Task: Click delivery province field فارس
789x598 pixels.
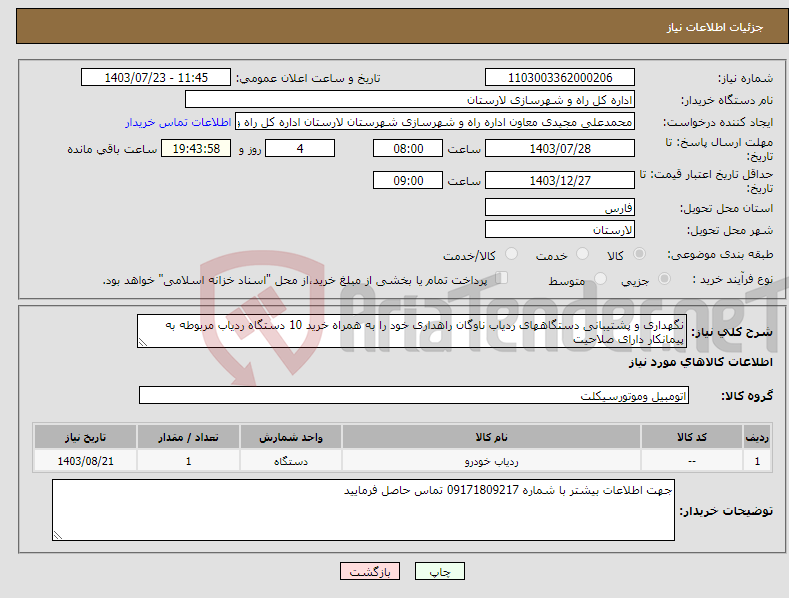Action: pos(560,207)
